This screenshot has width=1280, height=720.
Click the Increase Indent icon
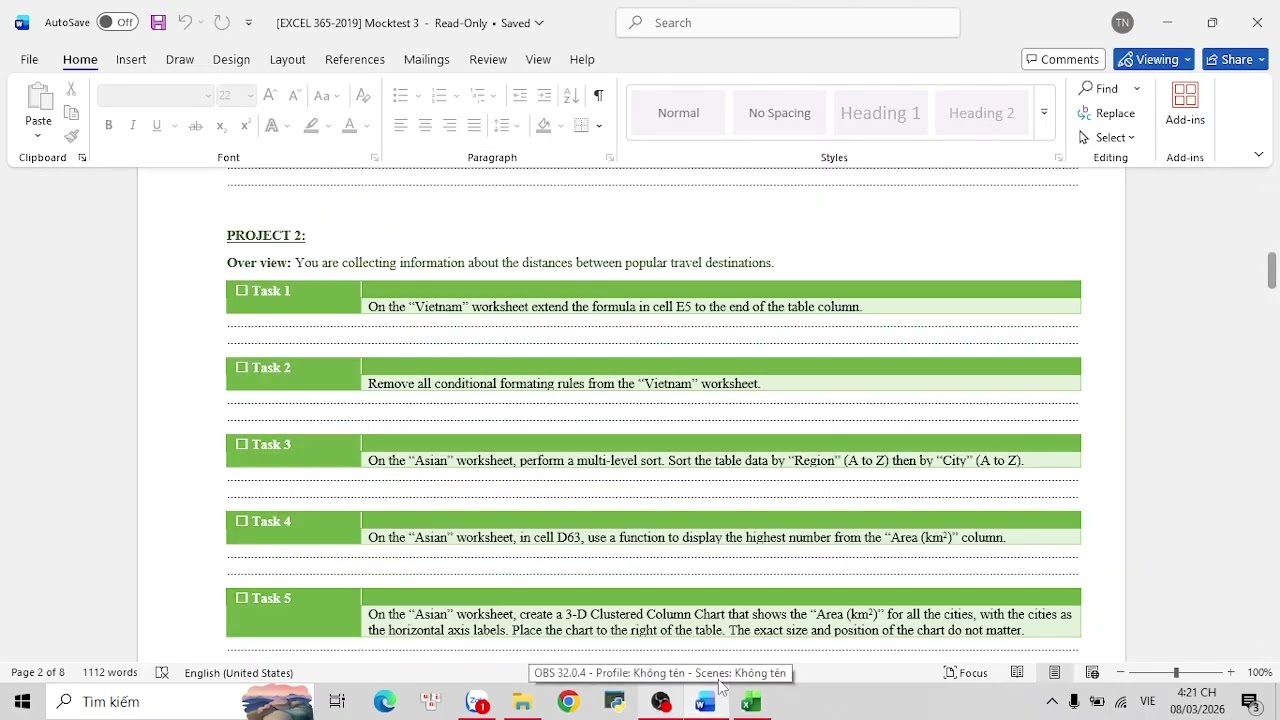(544, 95)
